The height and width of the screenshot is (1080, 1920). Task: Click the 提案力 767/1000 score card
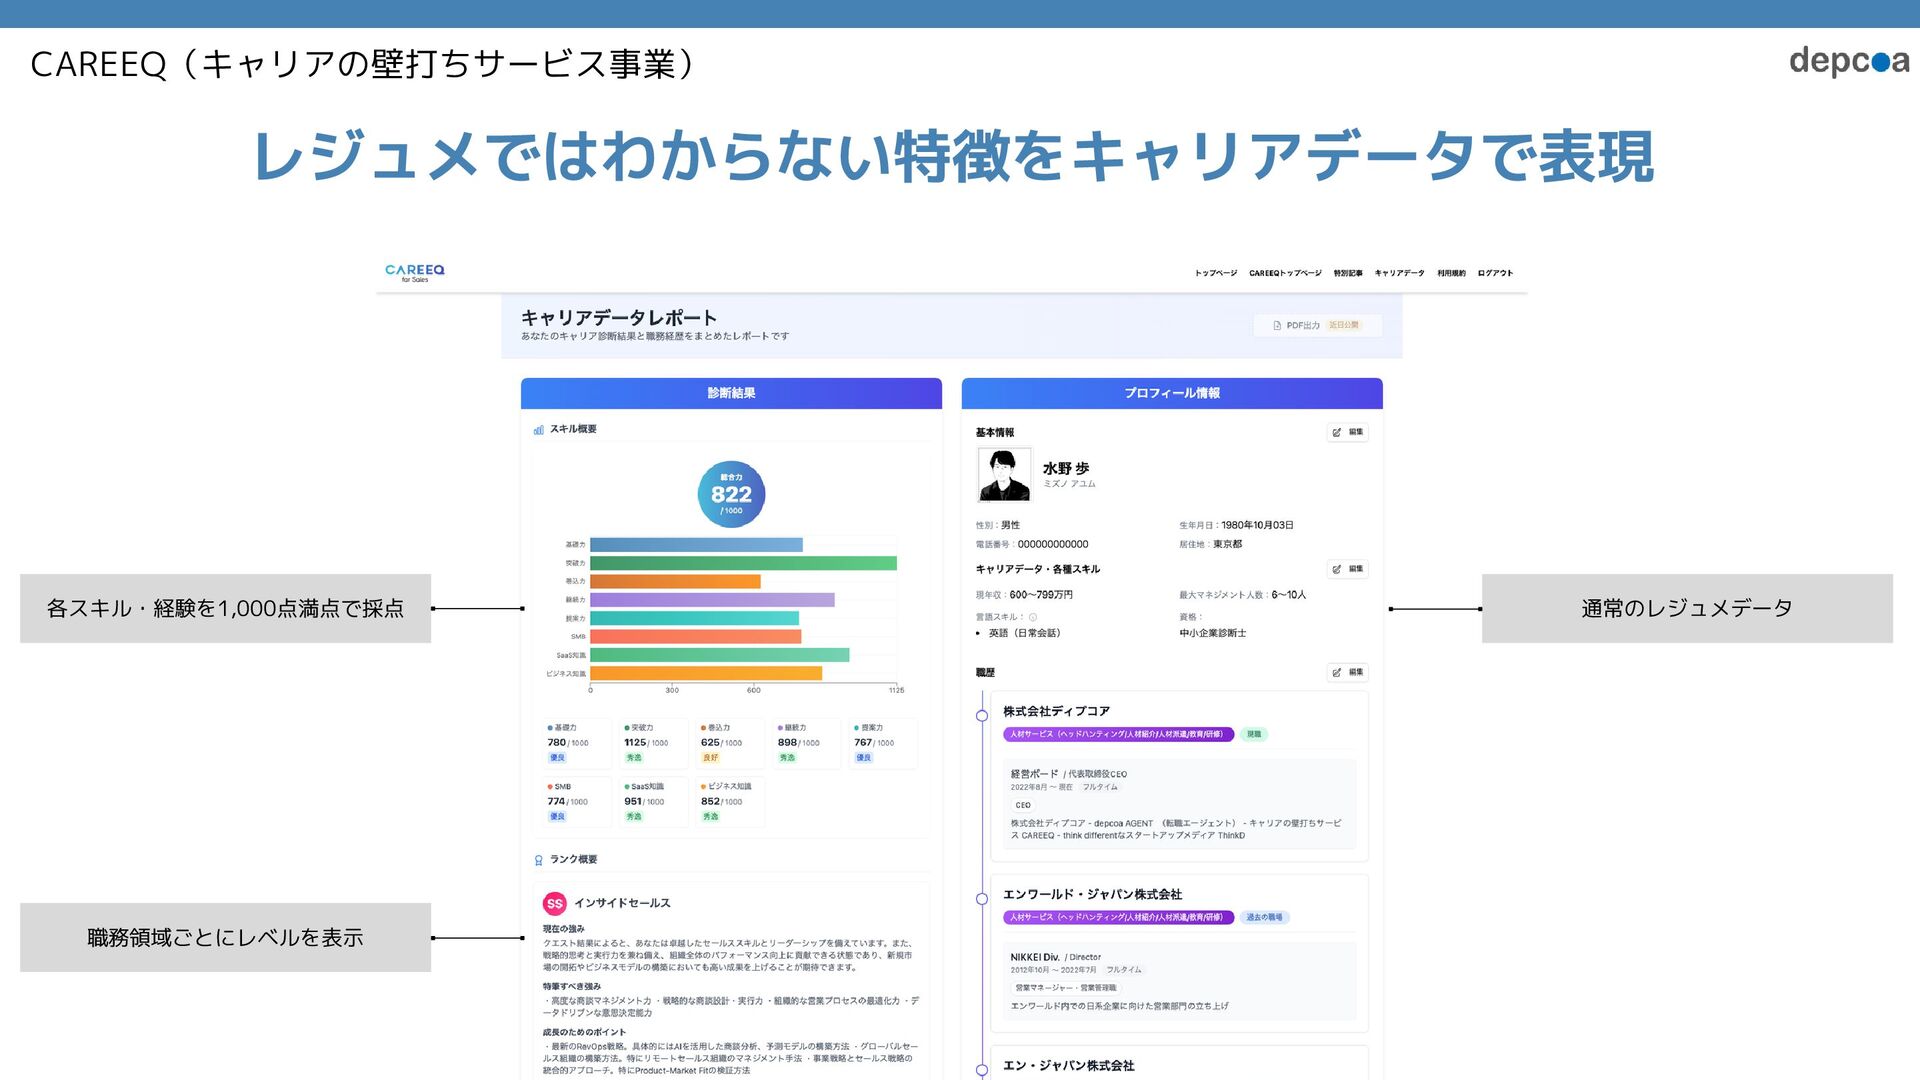(882, 743)
